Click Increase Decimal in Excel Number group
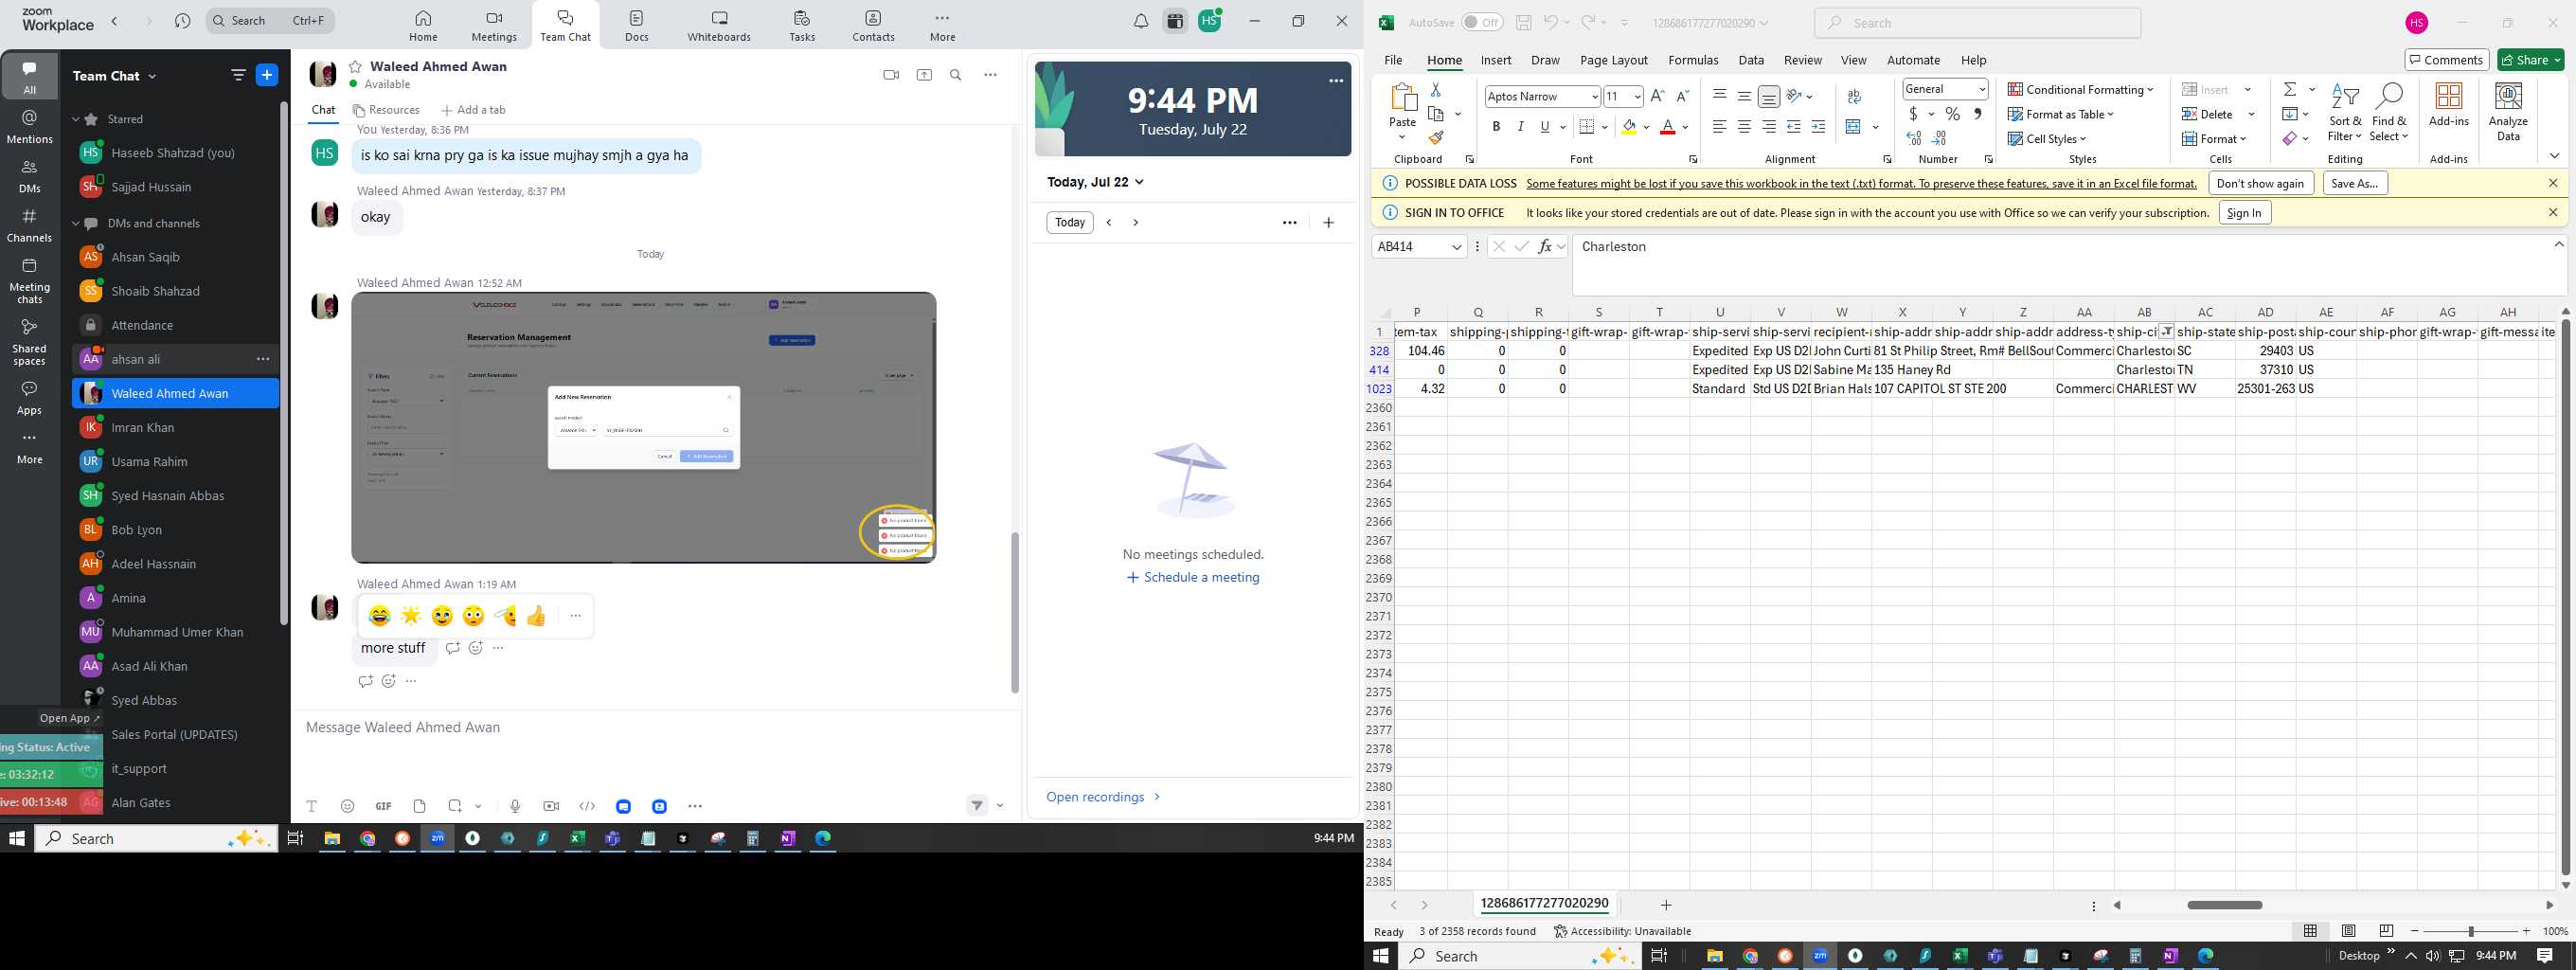This screenshot has height=970, width=2576. point(1914,138)
